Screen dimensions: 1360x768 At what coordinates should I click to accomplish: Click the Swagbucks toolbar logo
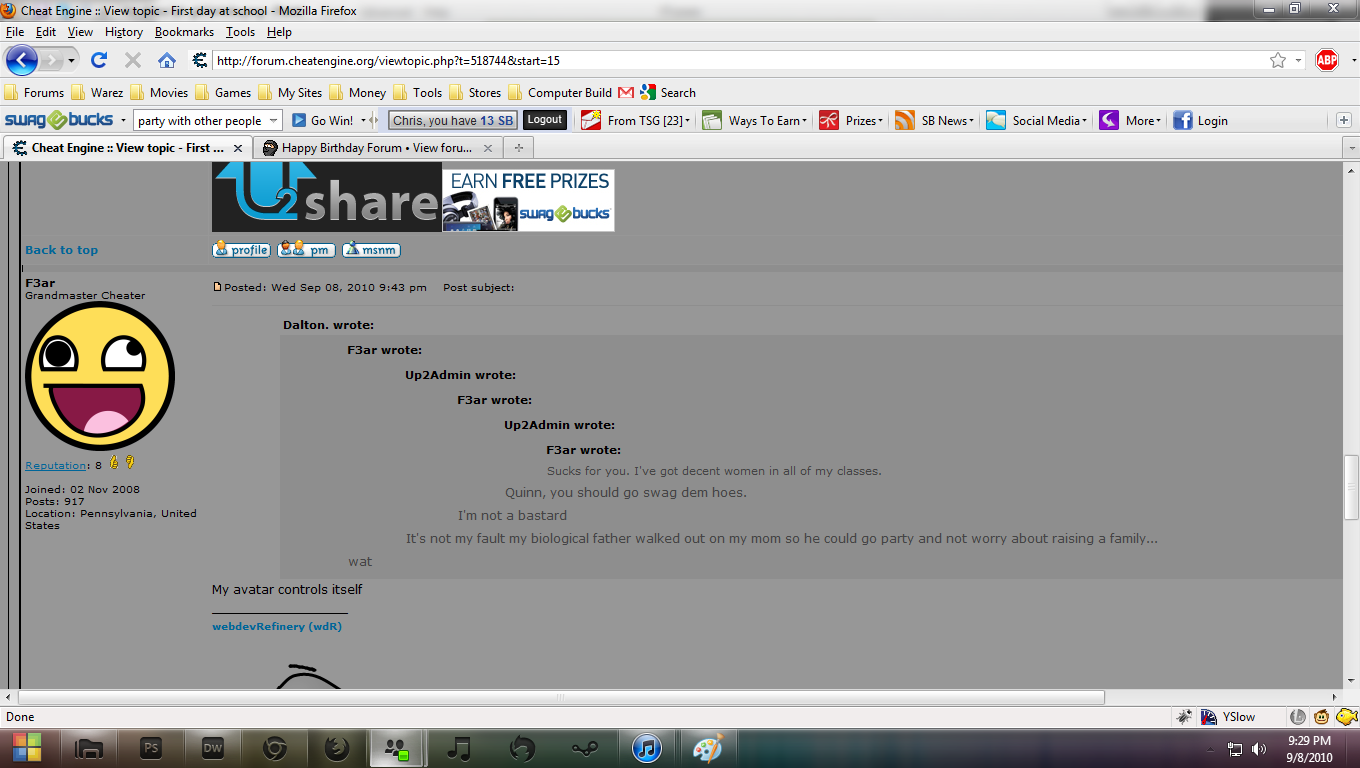[59, 120]
